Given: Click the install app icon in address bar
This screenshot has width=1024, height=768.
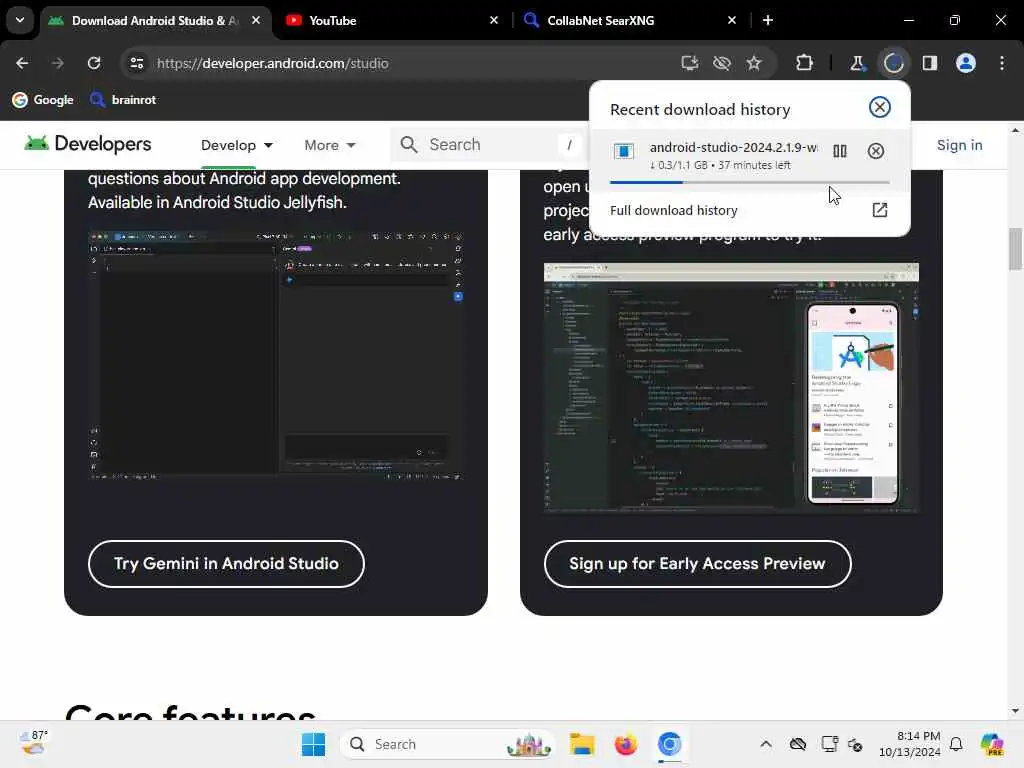Looking at the screenshot, I should [x=690, y=63].
